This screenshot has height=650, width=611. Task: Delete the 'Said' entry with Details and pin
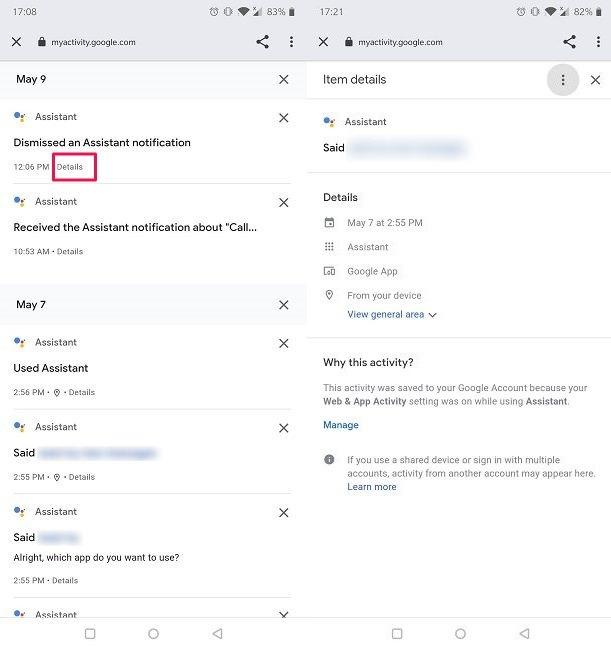click(284, 428)
